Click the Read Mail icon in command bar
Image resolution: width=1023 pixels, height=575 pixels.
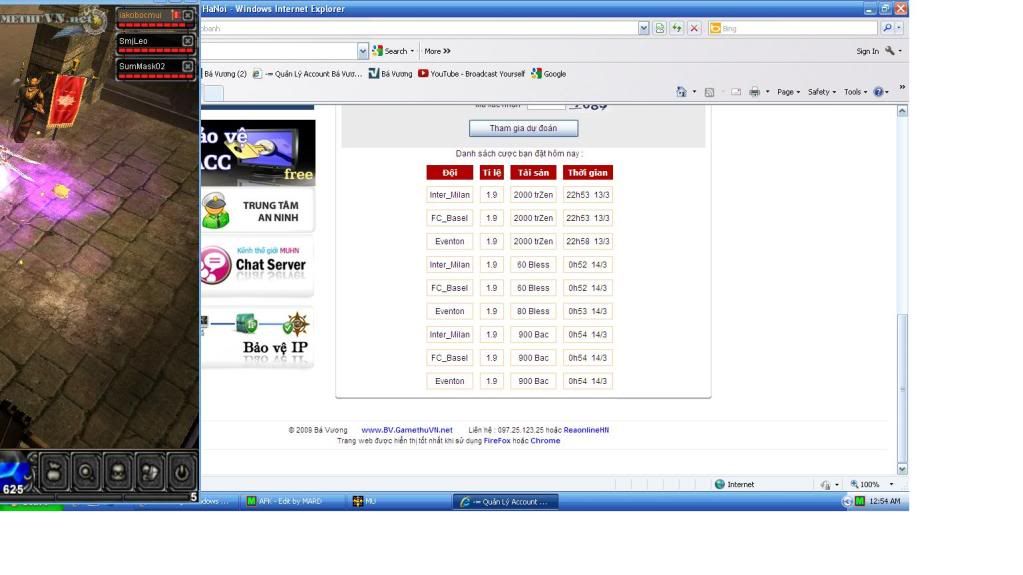click(736, 92)
